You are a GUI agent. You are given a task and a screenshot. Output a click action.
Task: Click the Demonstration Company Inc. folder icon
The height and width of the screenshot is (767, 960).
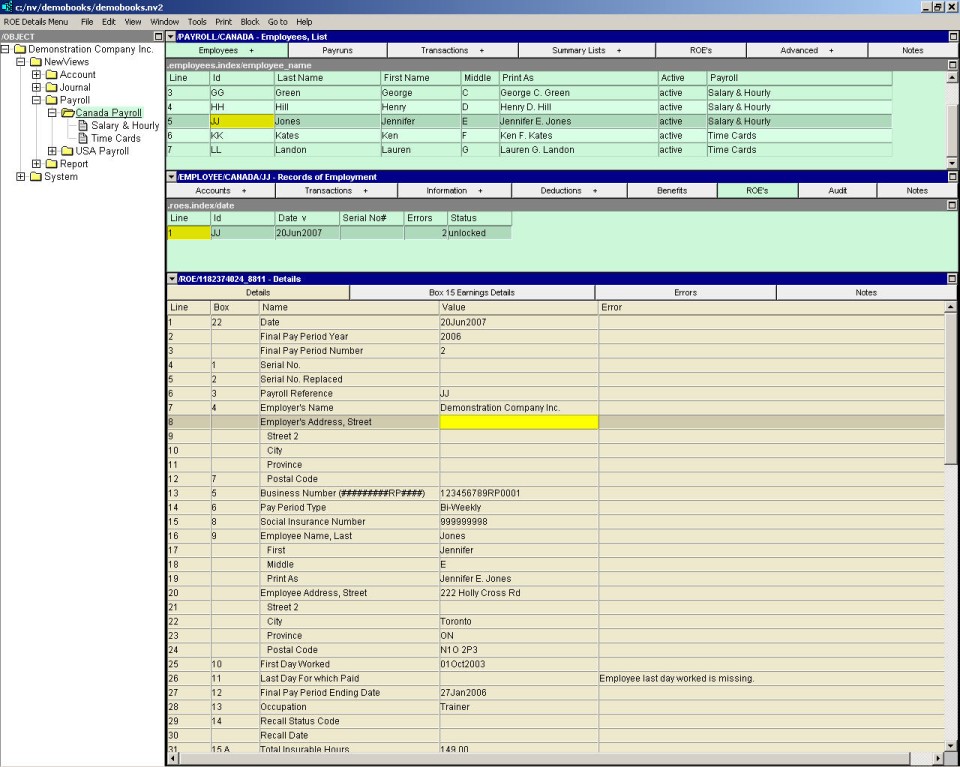tap(19, 49)
